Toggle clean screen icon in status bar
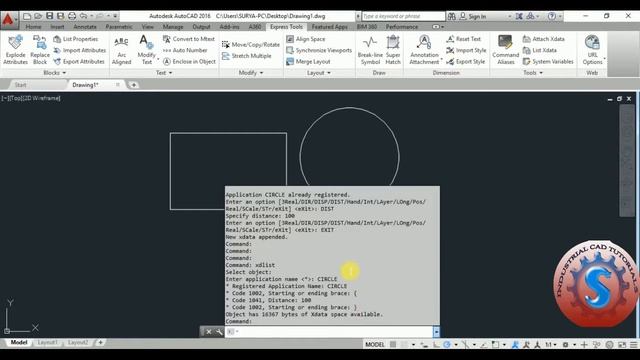 pyautogui.click(x=622, y=344)
